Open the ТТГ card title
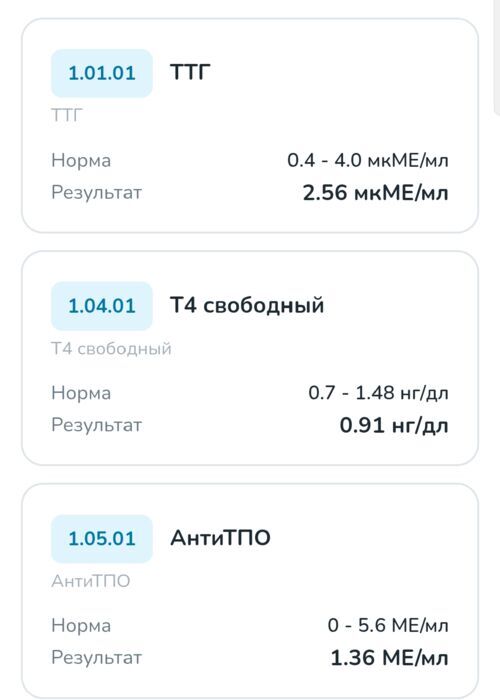 pyautogui.click(x=190, y=72)
